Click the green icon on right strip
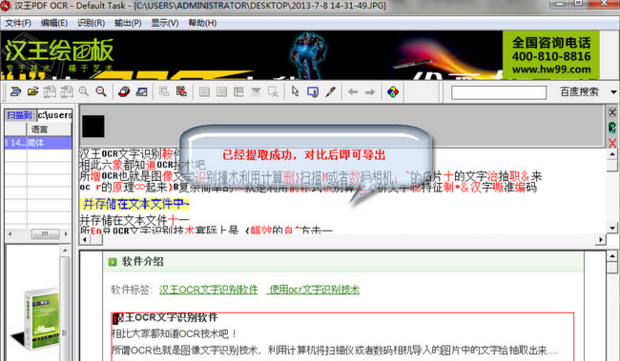 [x=612, y=127]
